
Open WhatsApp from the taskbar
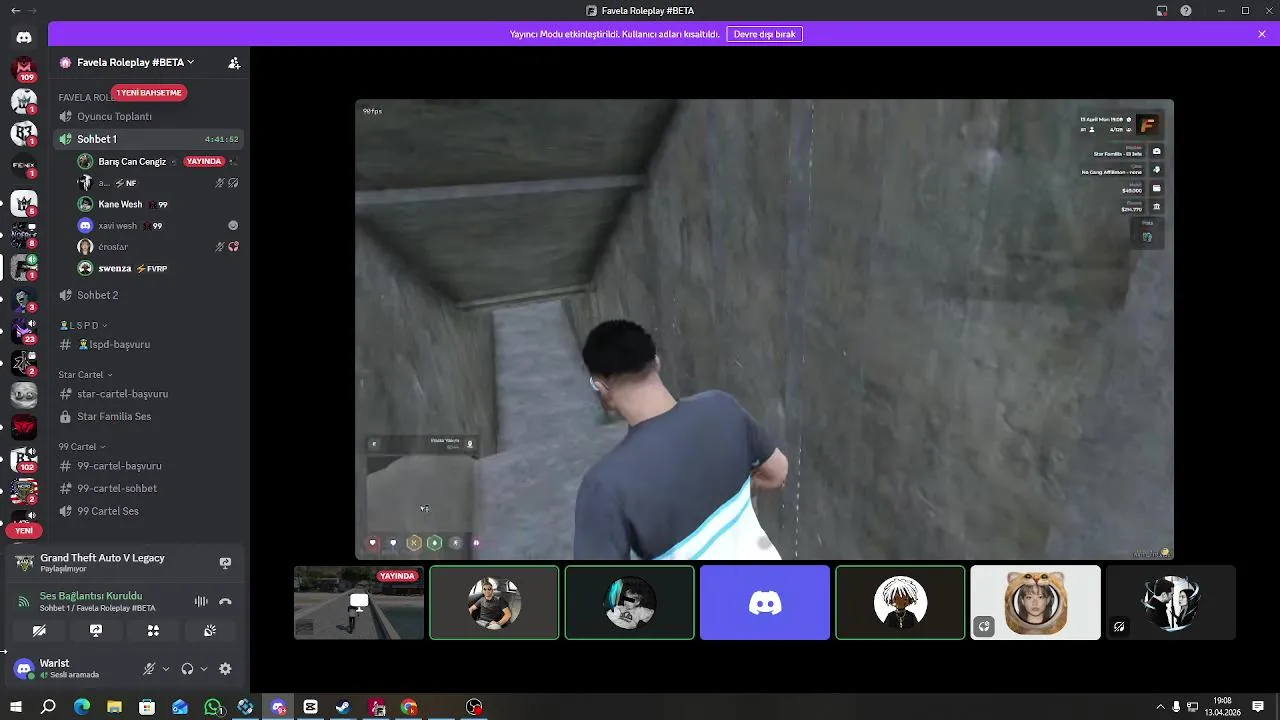pyautogui.click(x=213, y=707)
